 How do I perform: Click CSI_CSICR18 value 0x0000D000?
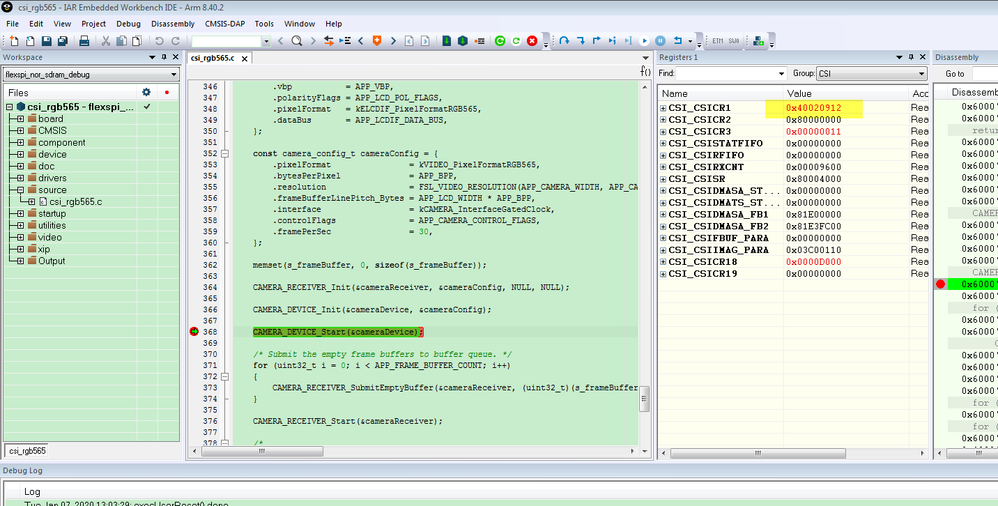pyautogui.click(x=813, y=262)
